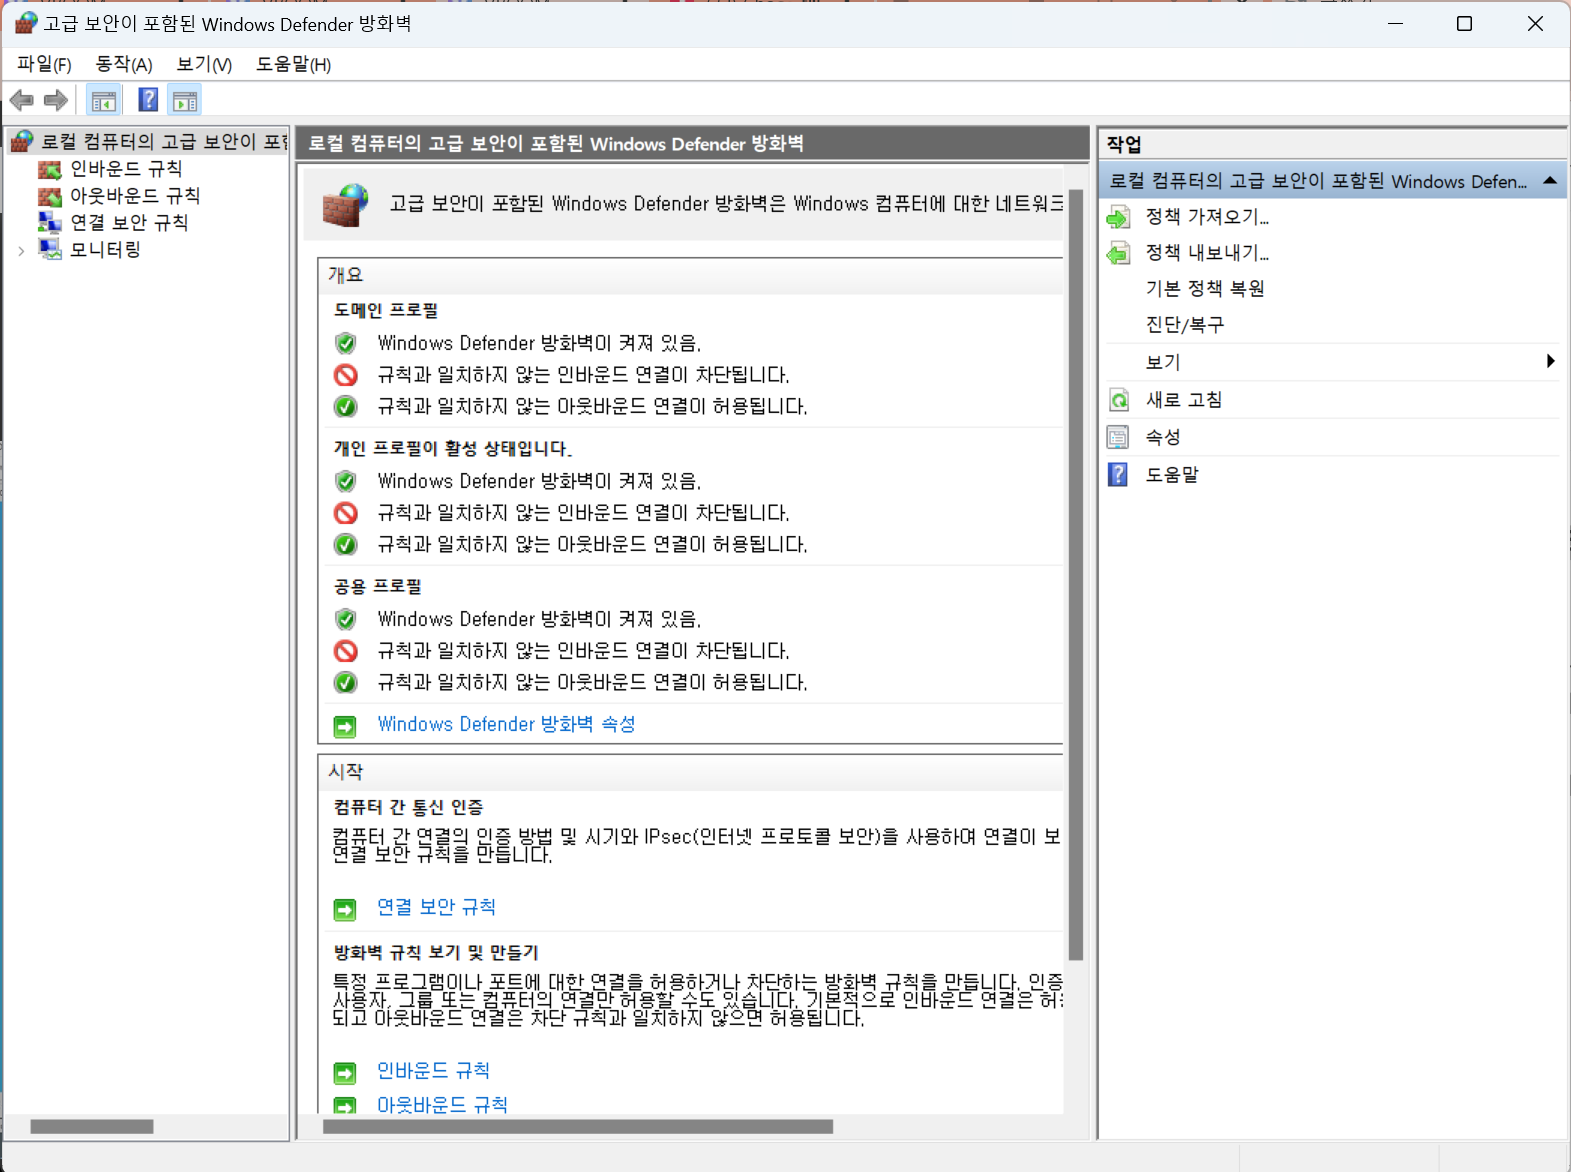The height and width of the screenshot is (1172, 1571).
Task: Click the 도움말 help icon in actions pane
Action: (1118, 474)
